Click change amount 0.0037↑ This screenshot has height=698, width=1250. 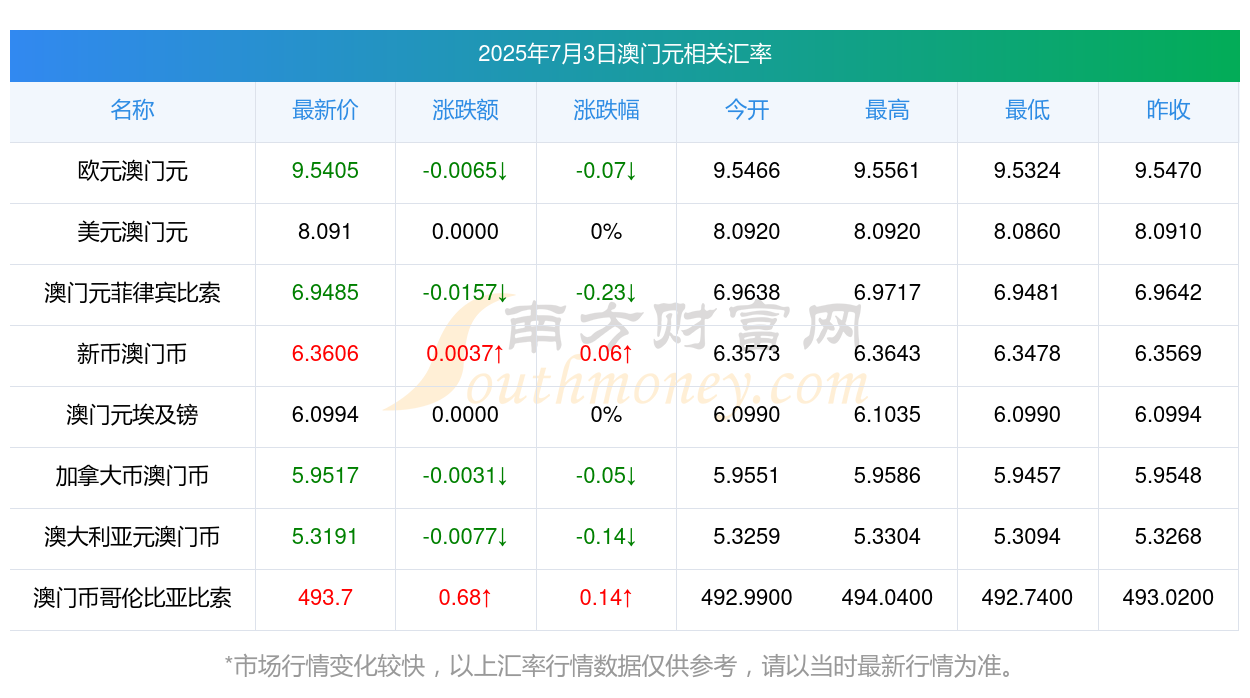(465, 354)
